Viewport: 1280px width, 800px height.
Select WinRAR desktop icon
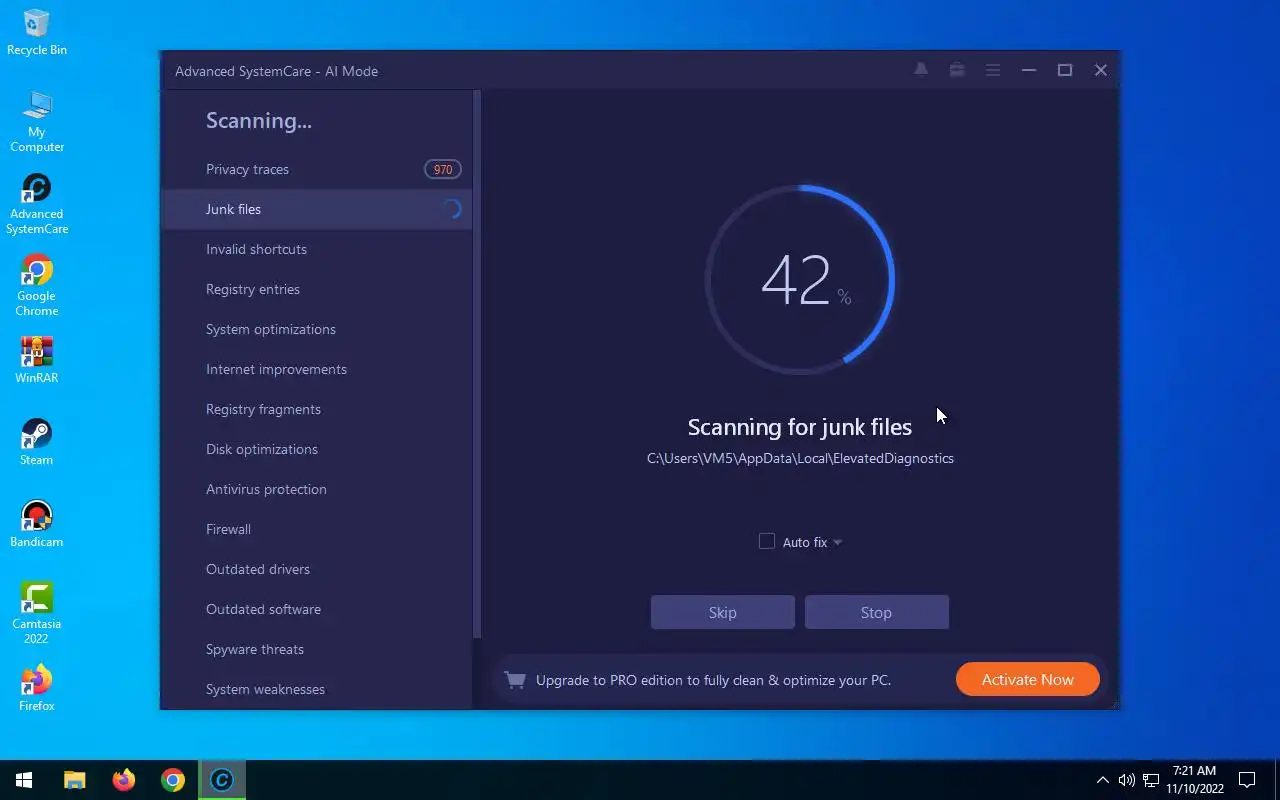pyautogui.click(x=37, y=360)
